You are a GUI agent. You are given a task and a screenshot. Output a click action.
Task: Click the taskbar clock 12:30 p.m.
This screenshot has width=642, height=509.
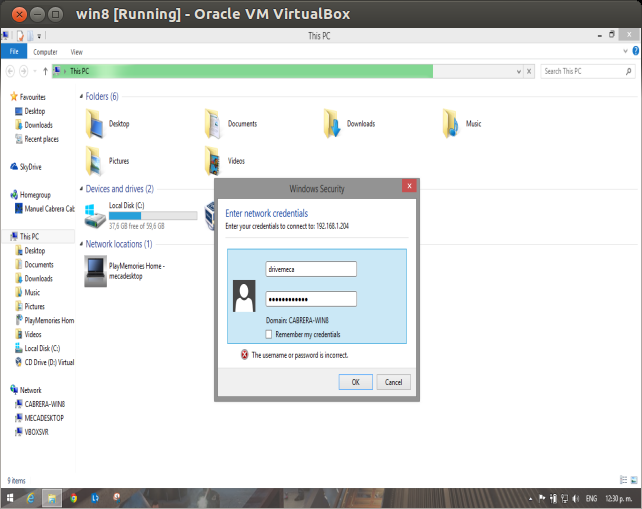pos(618,498)
